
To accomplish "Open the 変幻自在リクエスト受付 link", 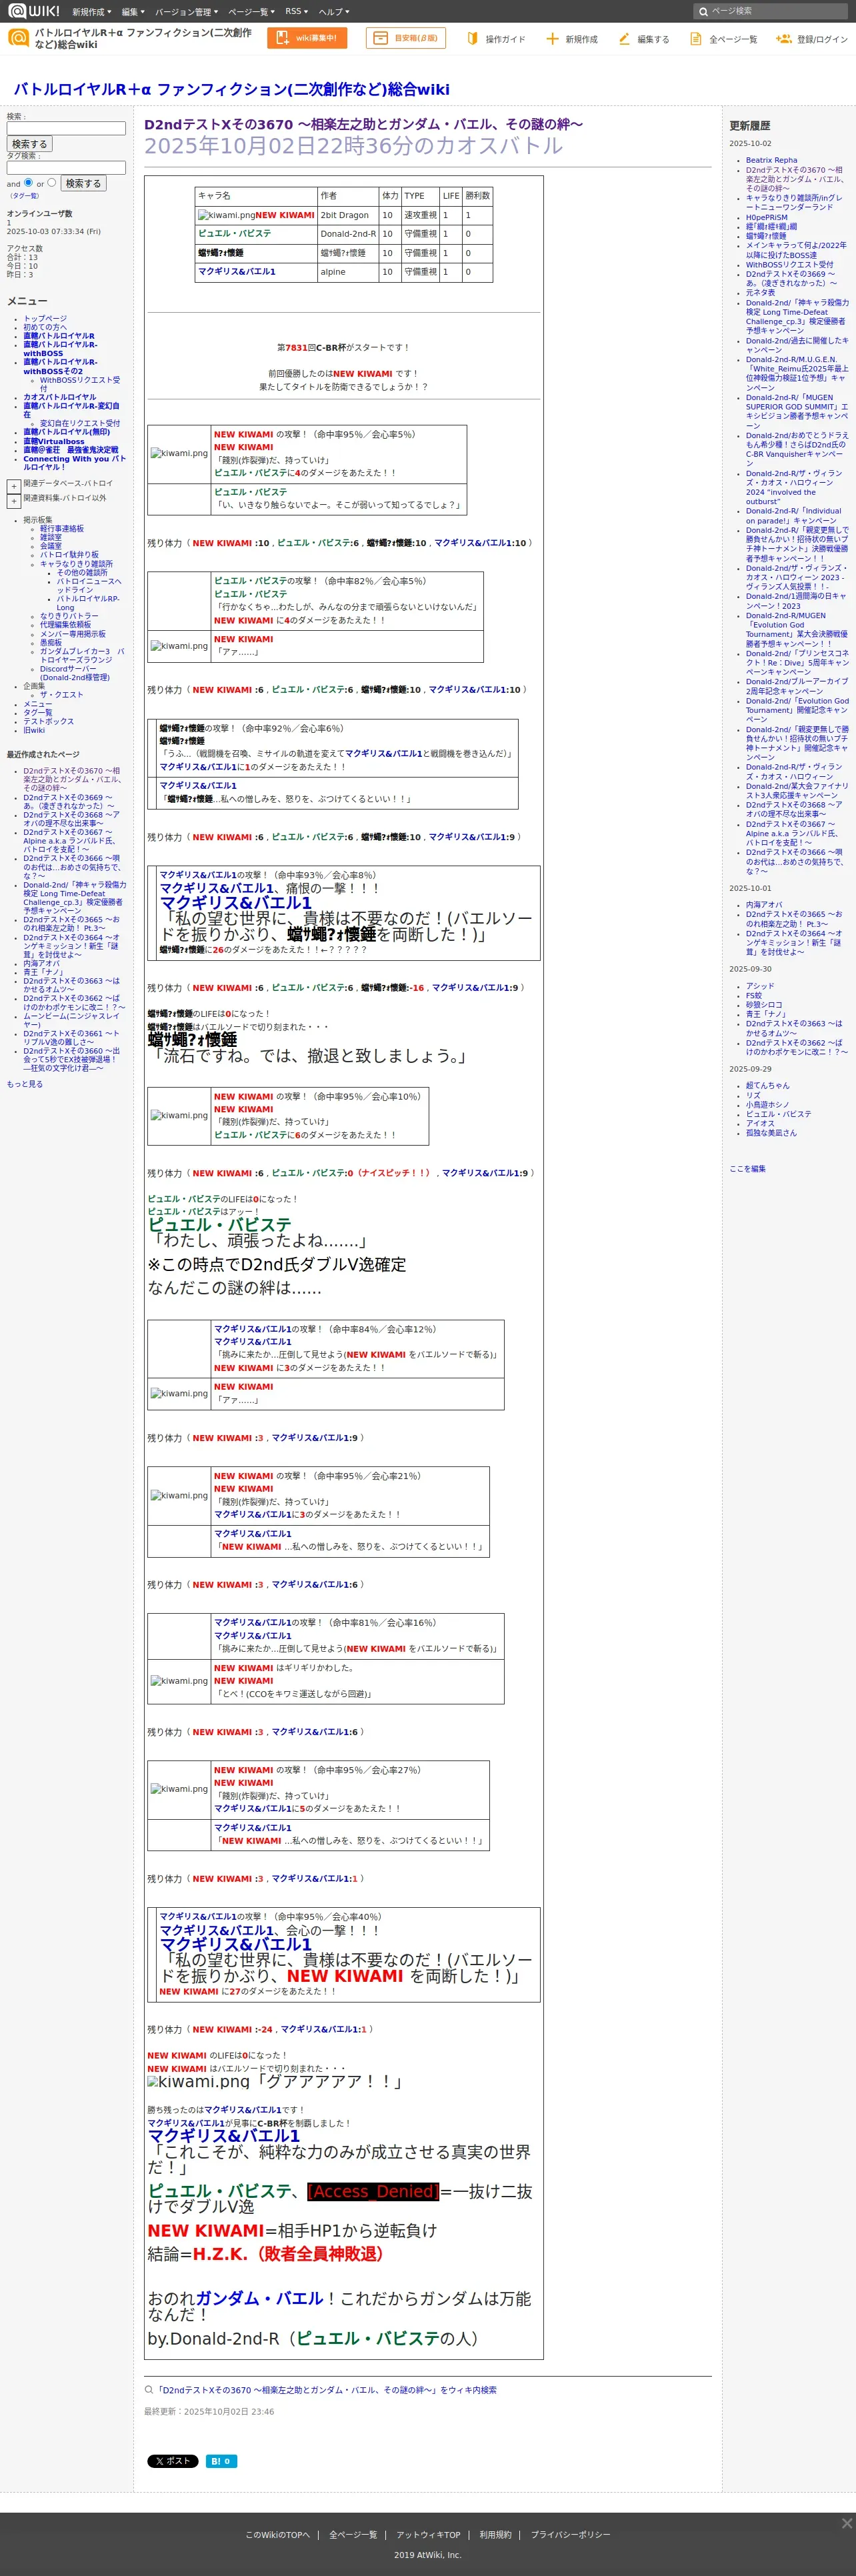I will 80,423.
